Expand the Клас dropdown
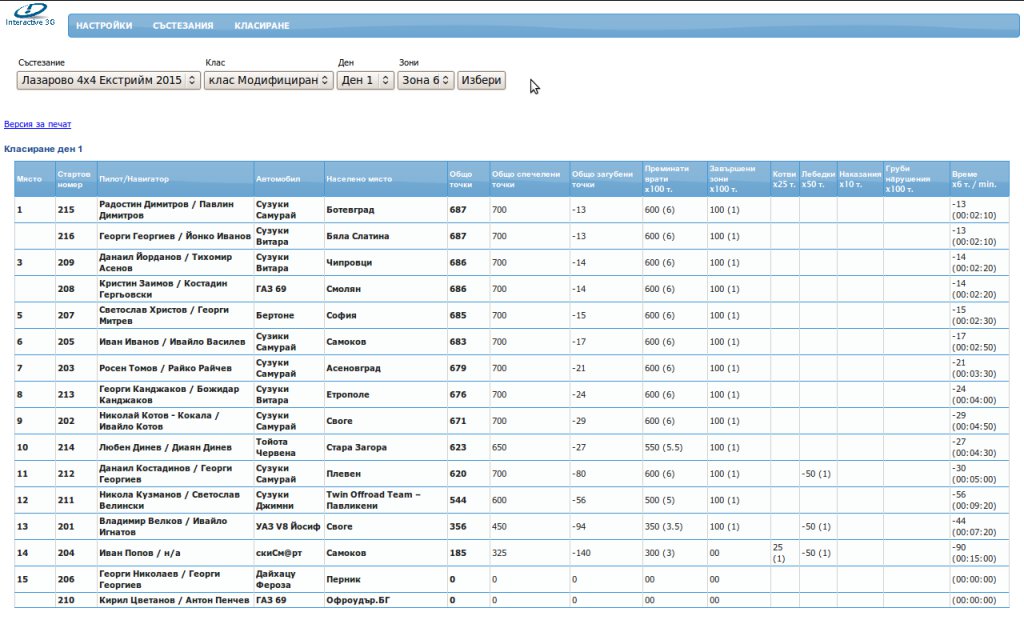1024x640 pixels. click(x=268, y=80)
